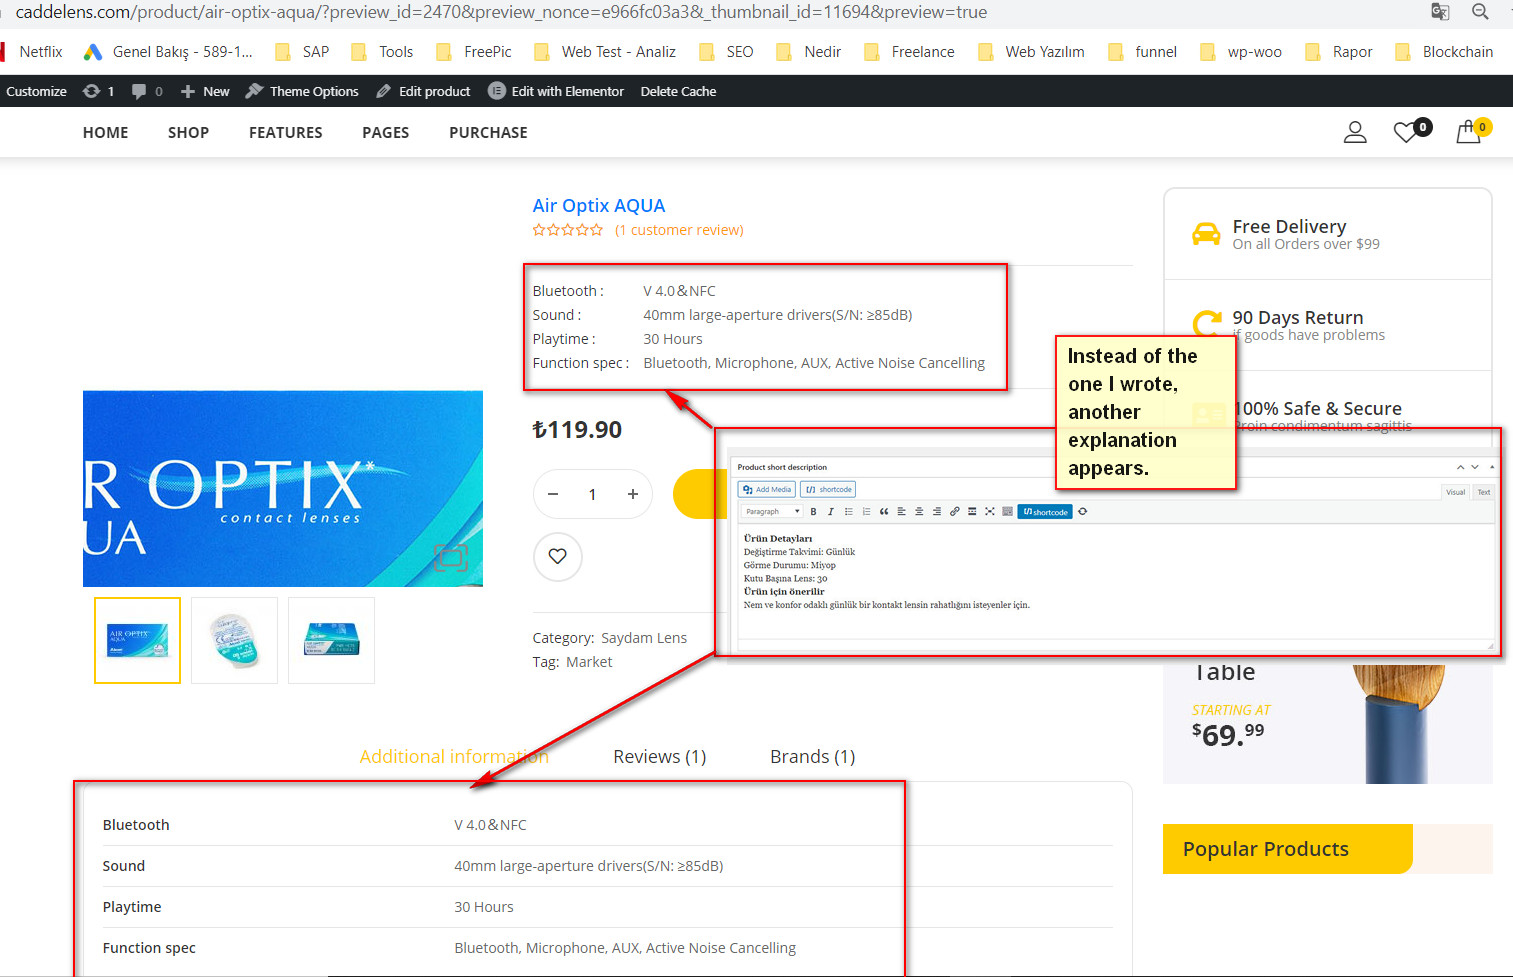Click the blue shortcode toolbar button
Screen dimensions: 1513x977
(1045, 511)
